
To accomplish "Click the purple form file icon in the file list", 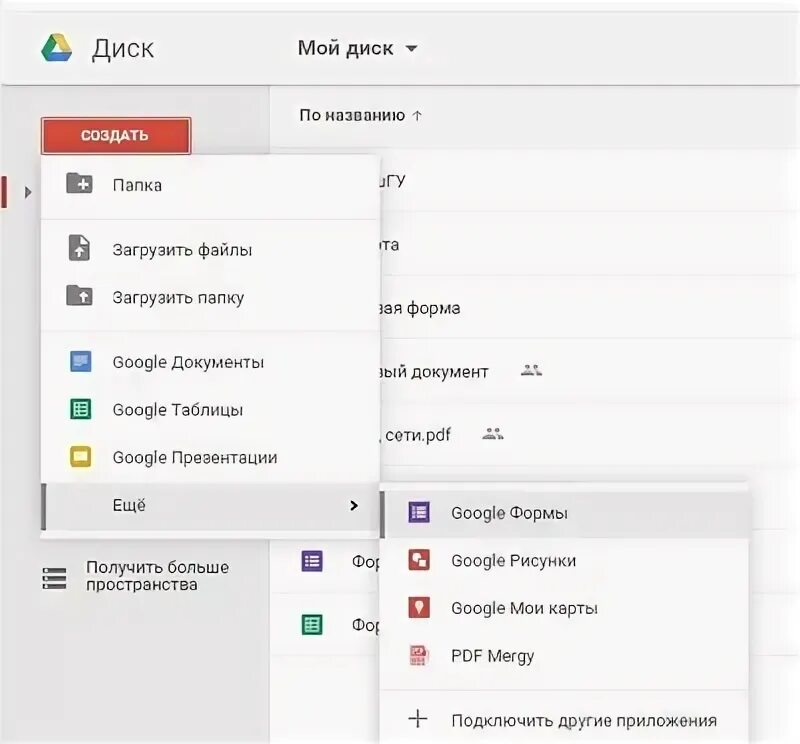I will point(312,561).
